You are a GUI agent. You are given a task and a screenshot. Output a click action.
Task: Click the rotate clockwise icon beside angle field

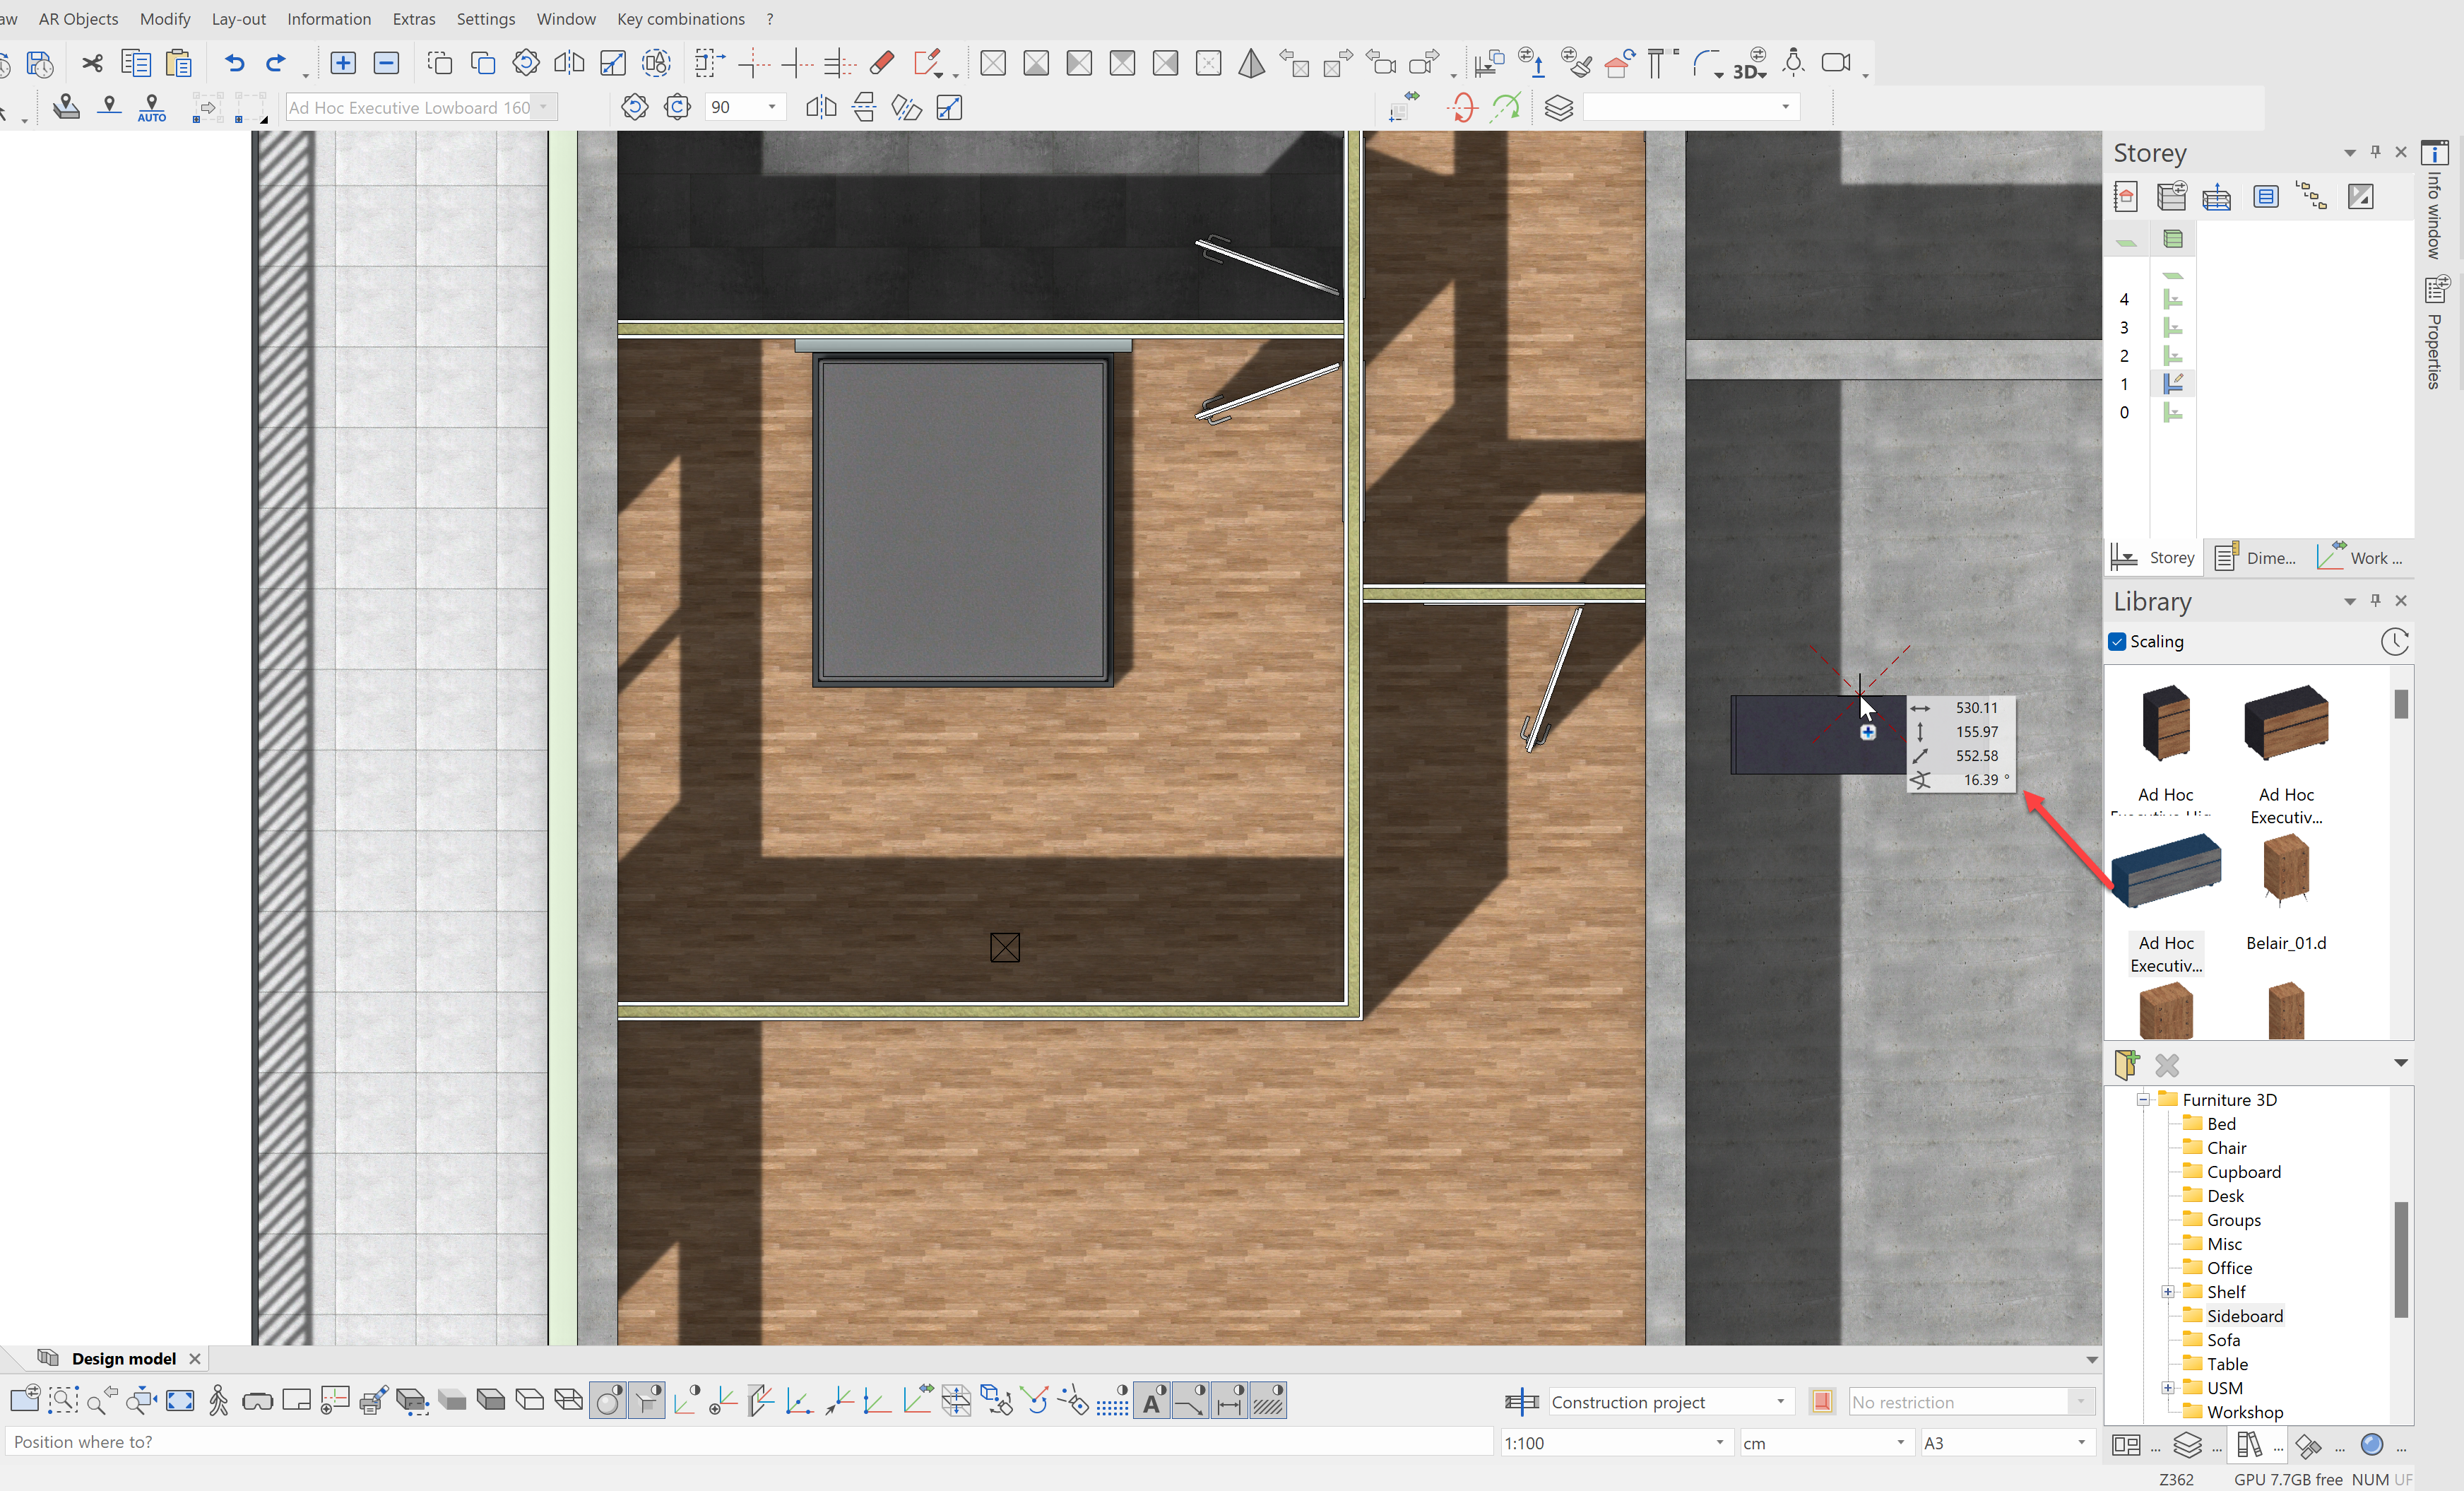[x=677, y=107]
